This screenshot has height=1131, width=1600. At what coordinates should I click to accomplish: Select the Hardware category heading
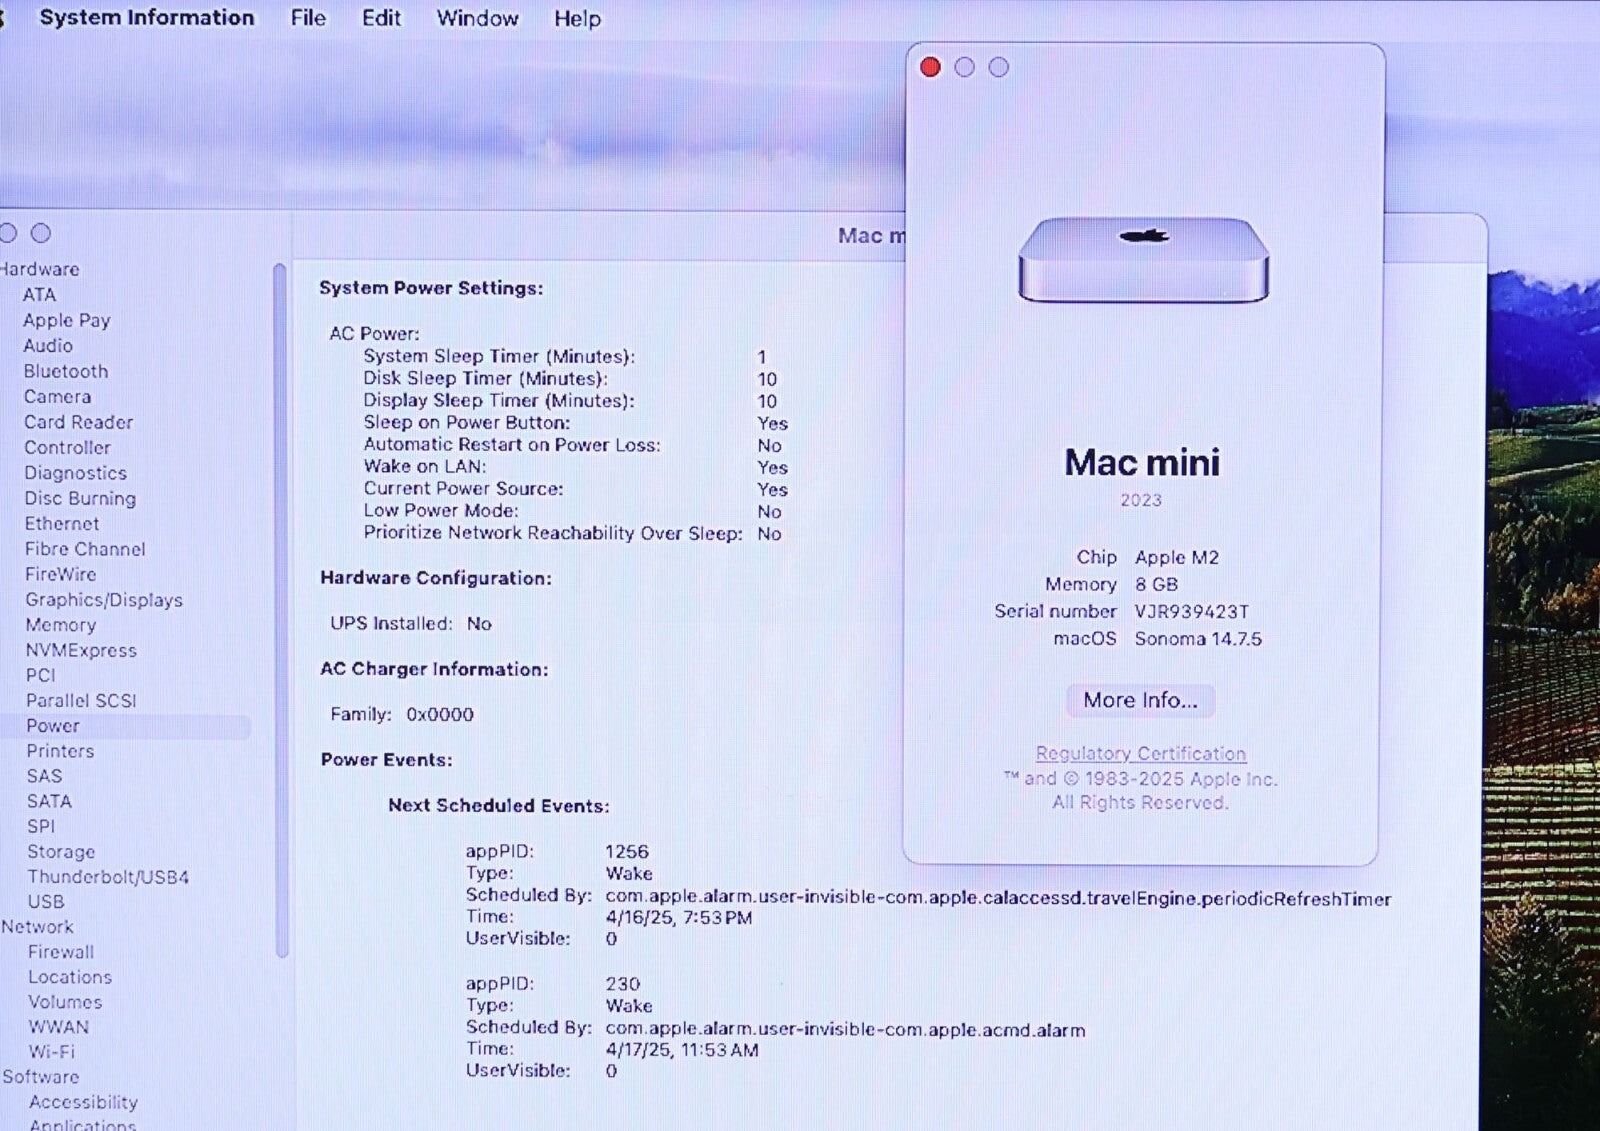[x=40, y=269]
